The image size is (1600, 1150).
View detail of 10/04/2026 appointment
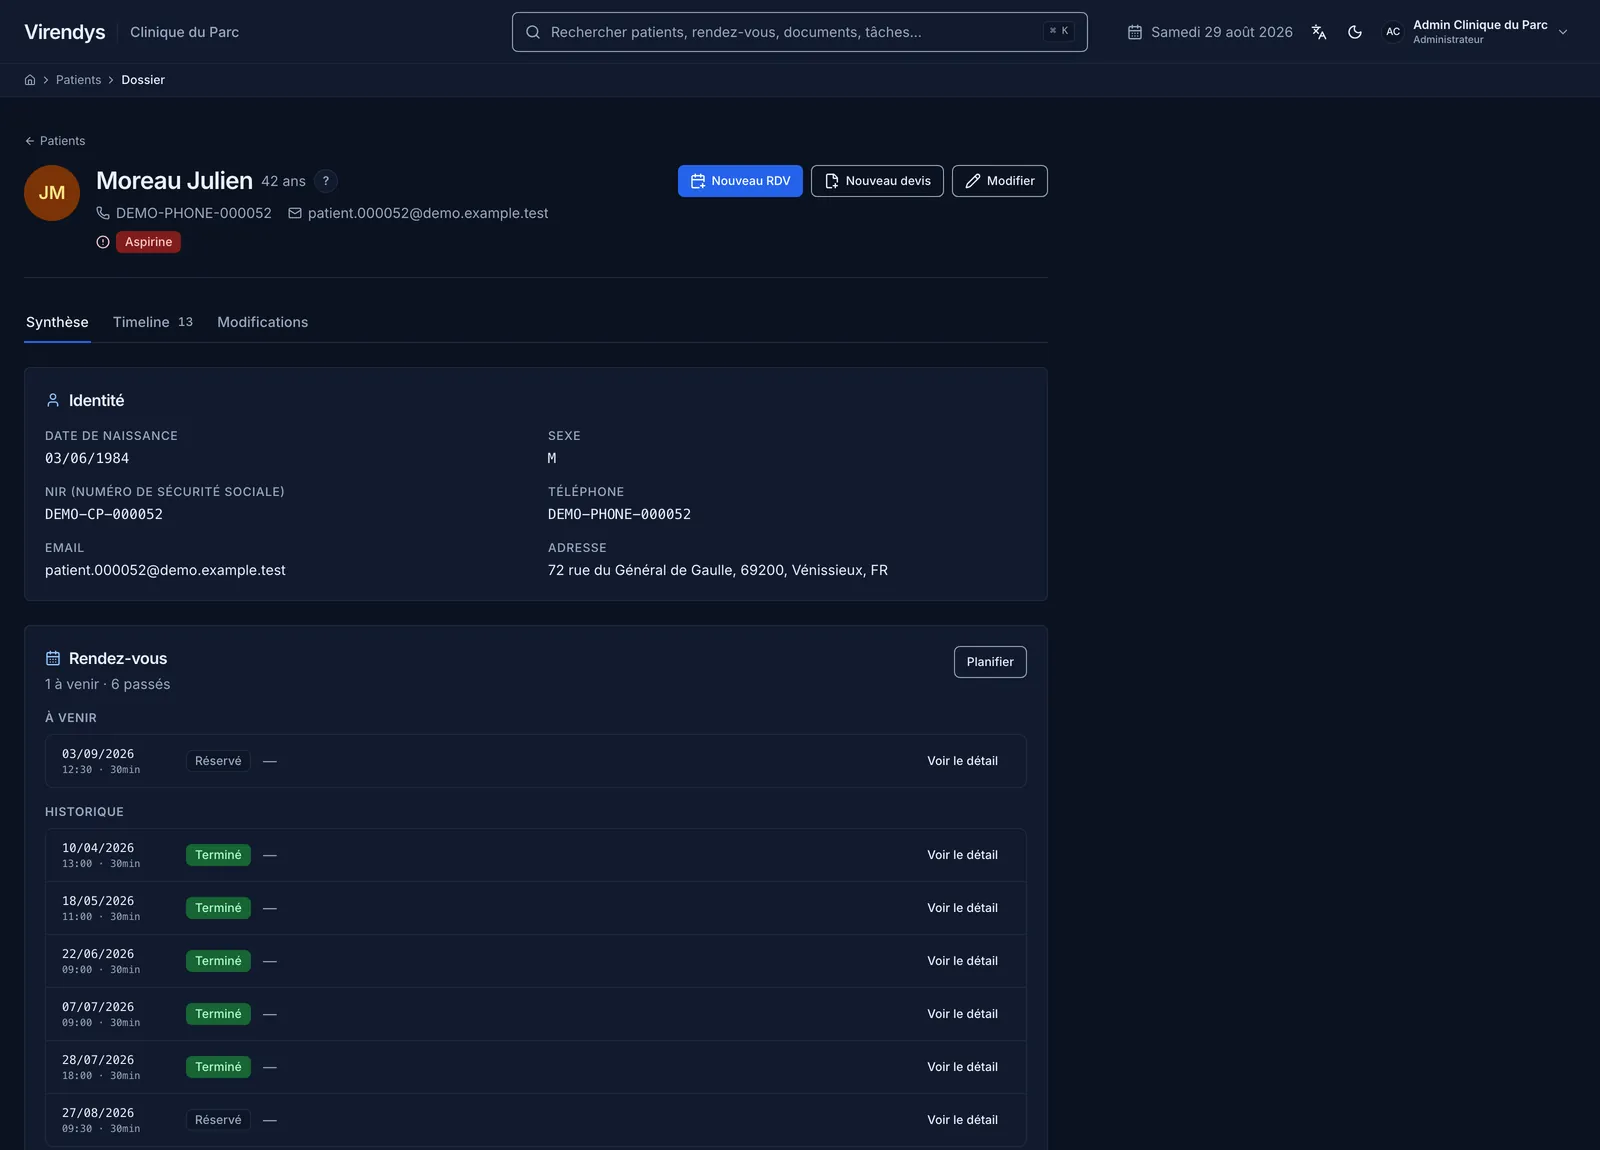point(962,855)
